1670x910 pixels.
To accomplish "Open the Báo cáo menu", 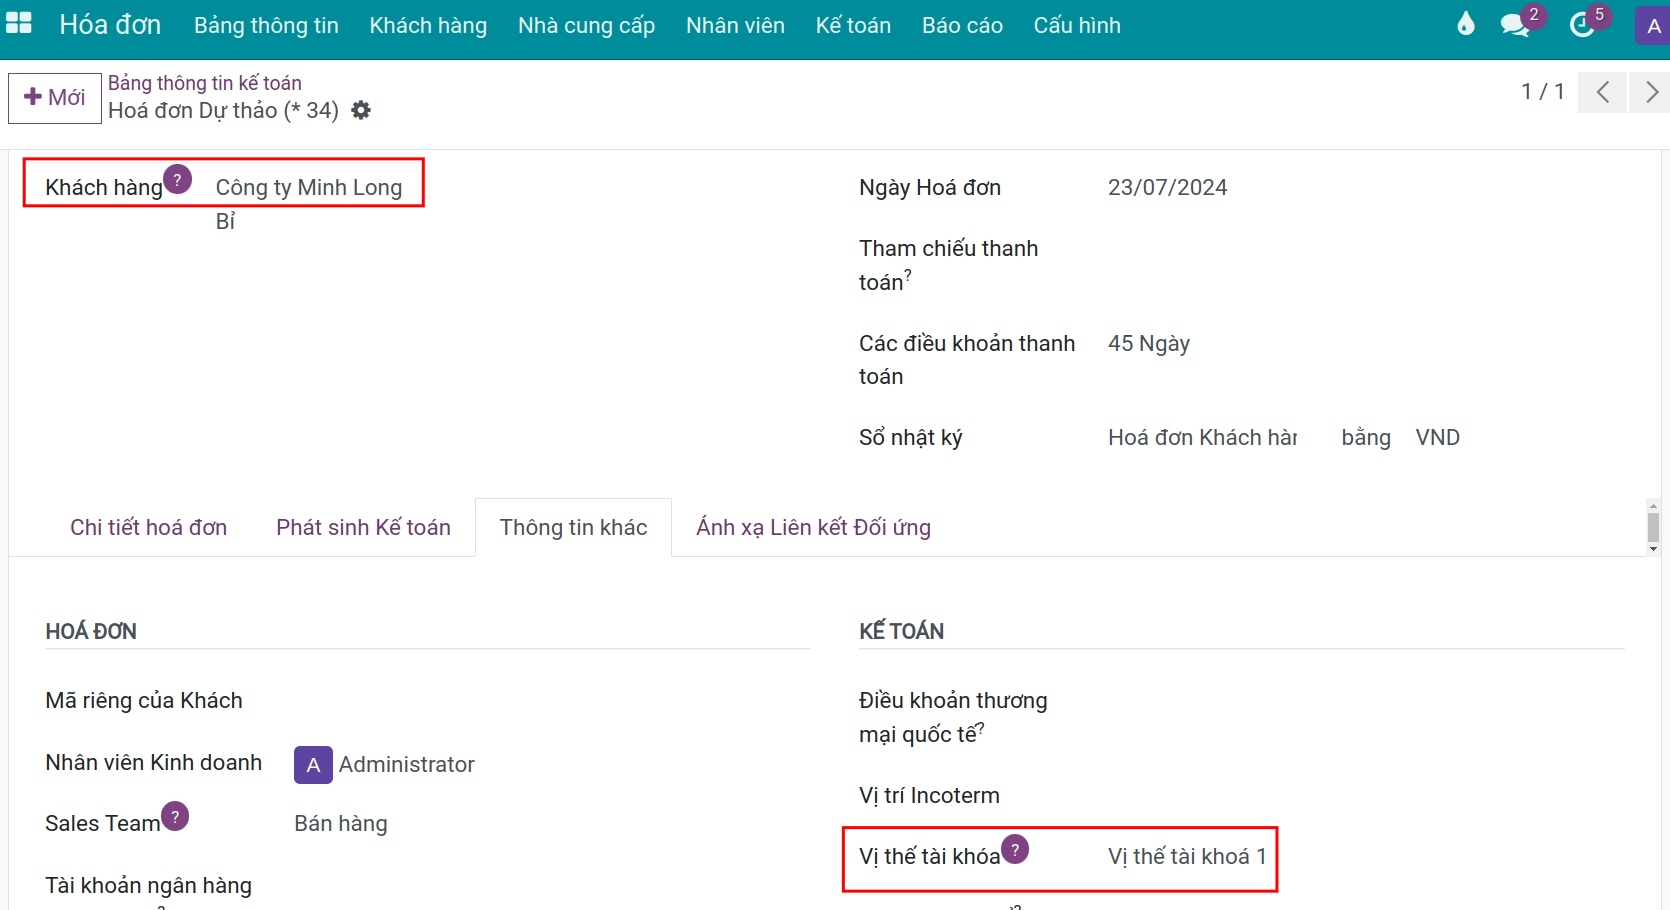I will click(962, 25).
